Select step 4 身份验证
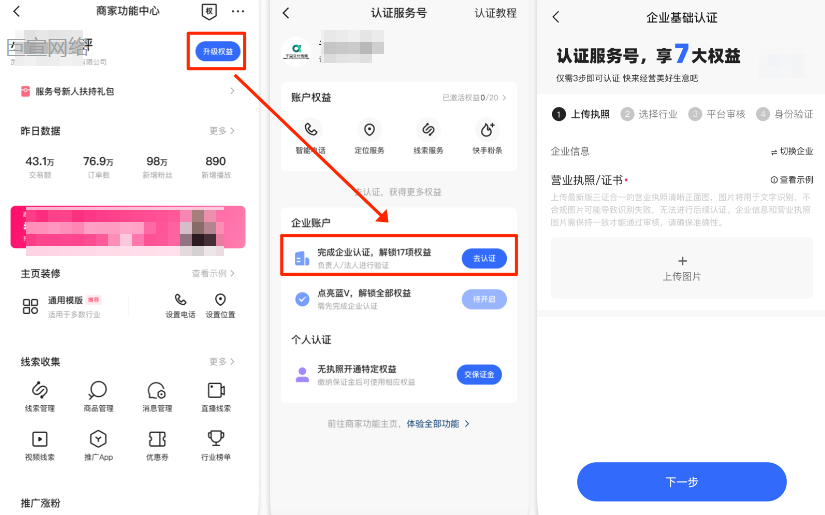This screenshot has height=515, width=825. (x=785, y=114)
